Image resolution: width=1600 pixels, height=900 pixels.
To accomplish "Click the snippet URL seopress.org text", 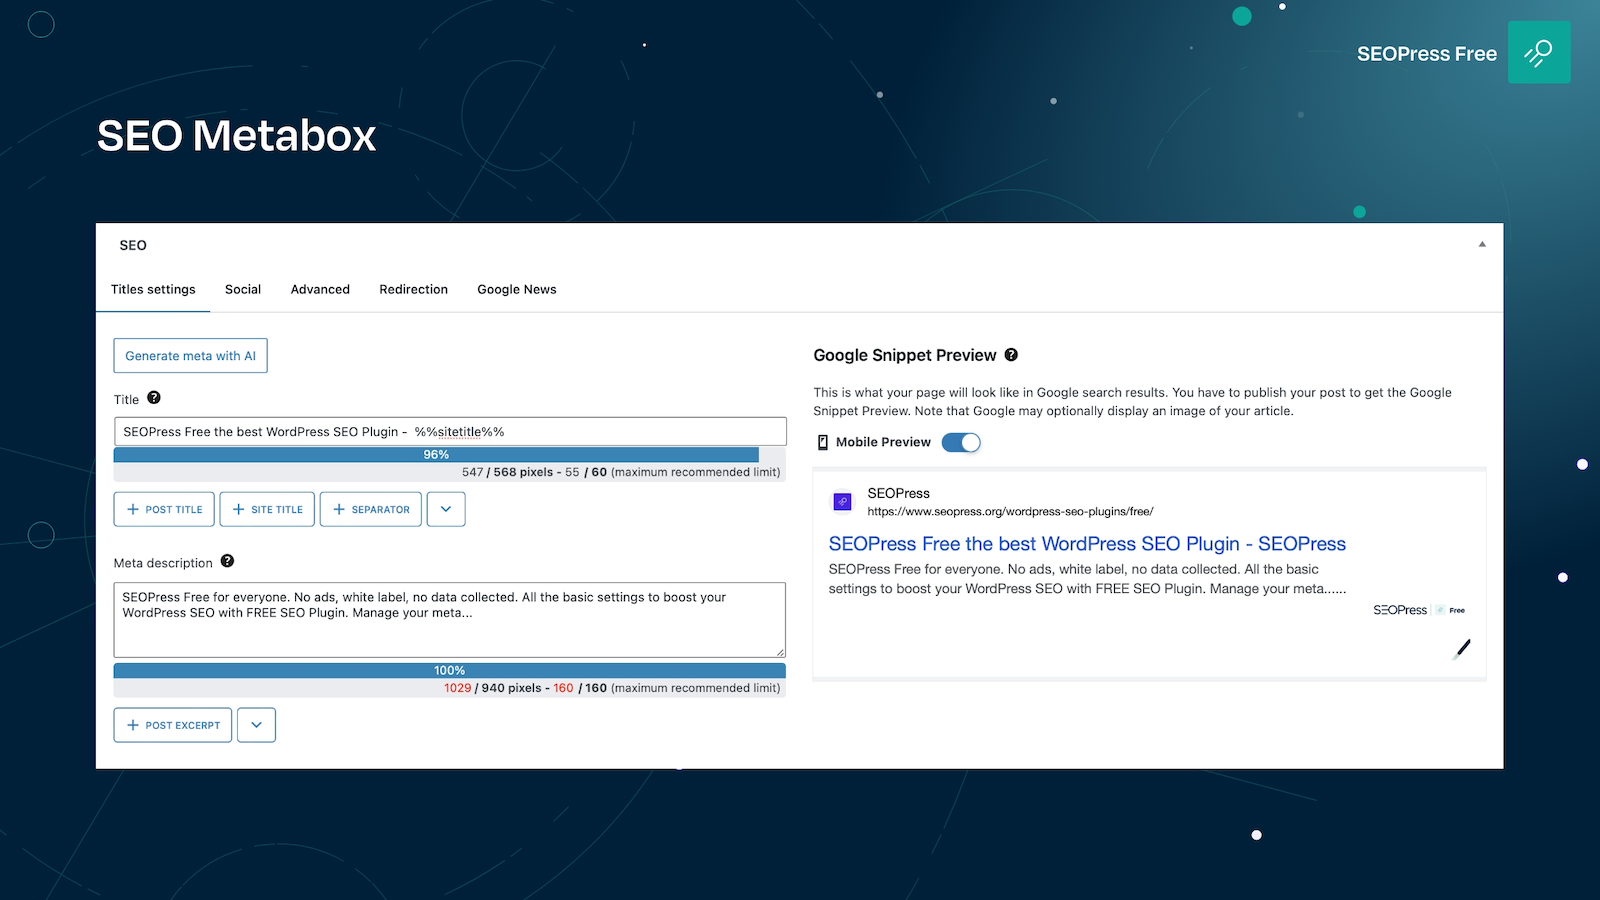I will [x=1010, y=511].
